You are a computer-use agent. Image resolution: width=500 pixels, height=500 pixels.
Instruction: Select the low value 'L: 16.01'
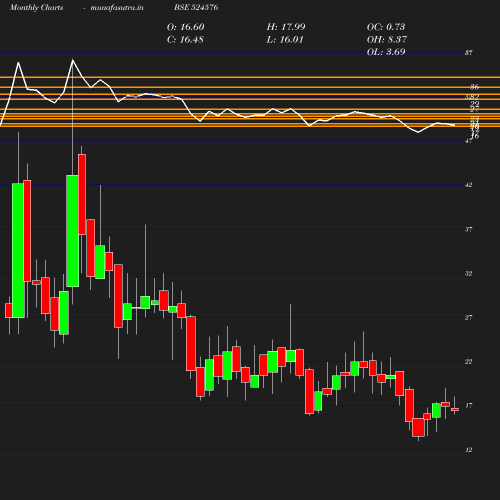pos(285,40)
